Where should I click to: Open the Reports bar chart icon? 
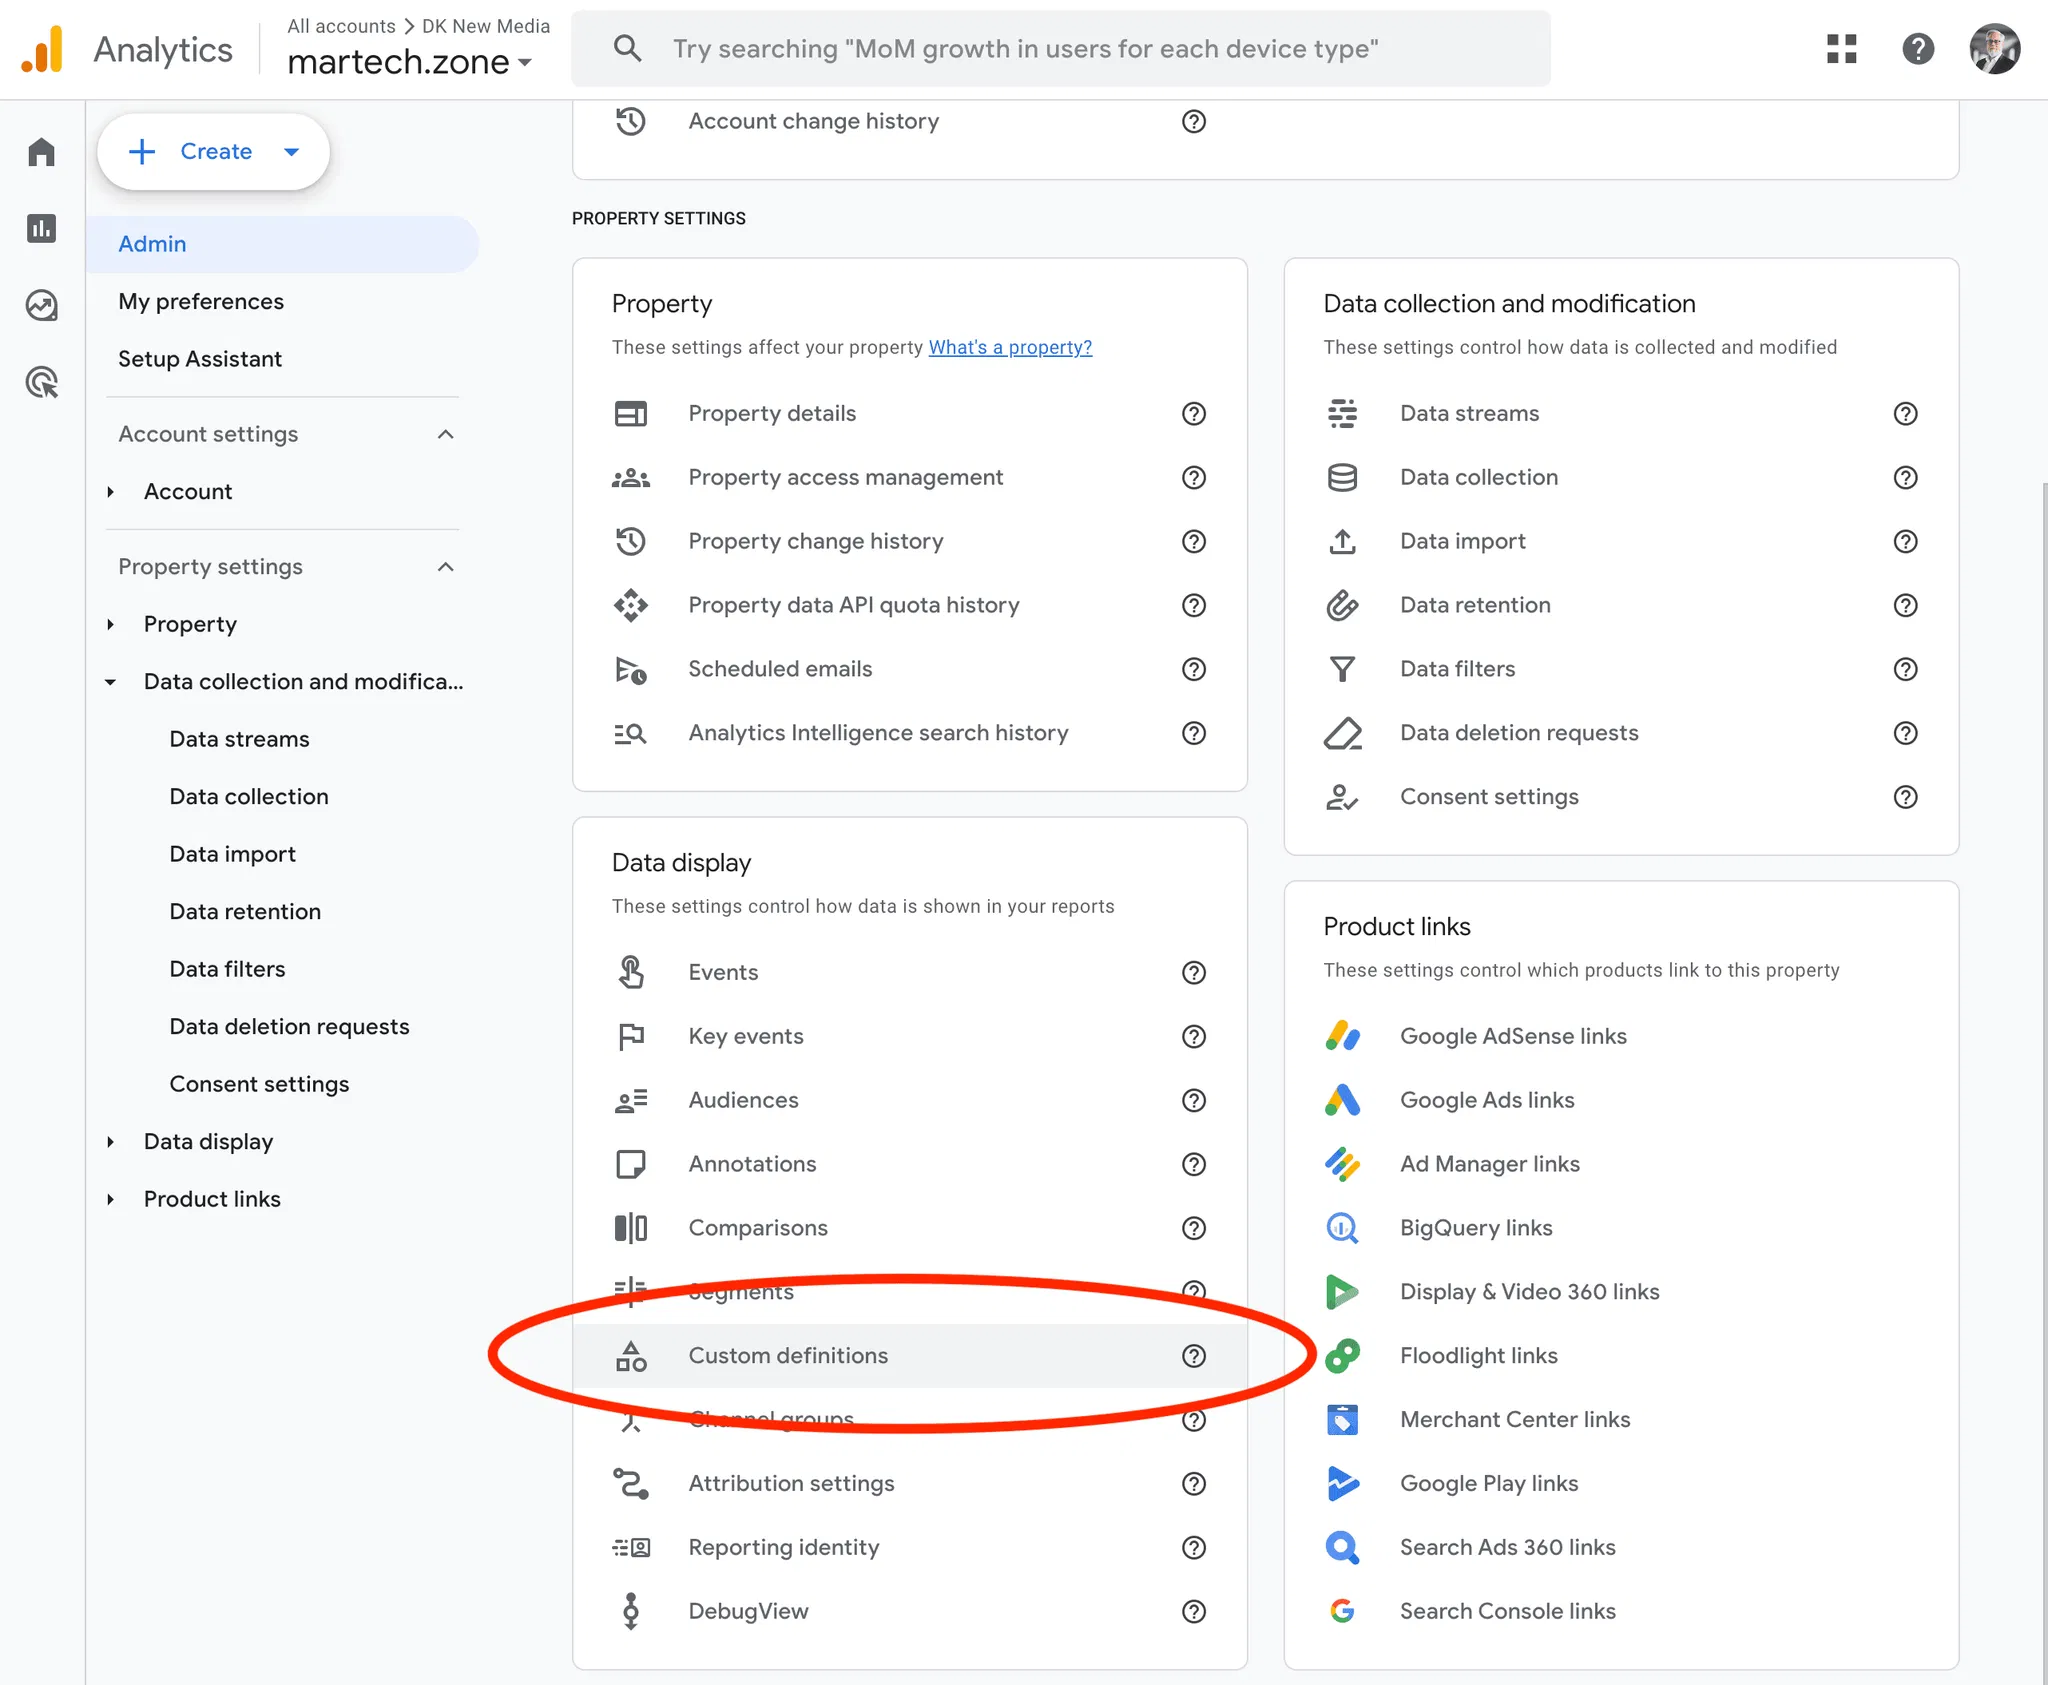(41, 228)
